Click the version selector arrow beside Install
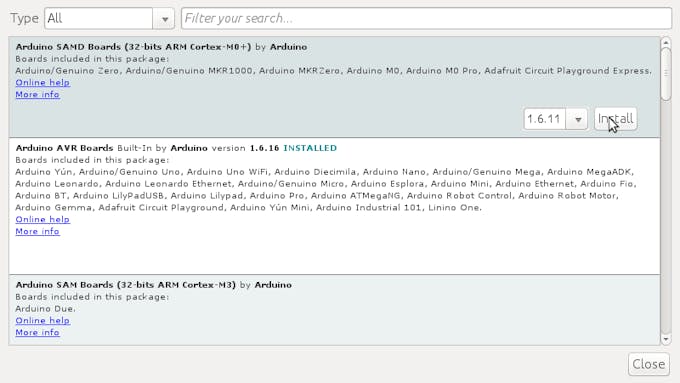This screenshot has height=383, width=680. 577,119
